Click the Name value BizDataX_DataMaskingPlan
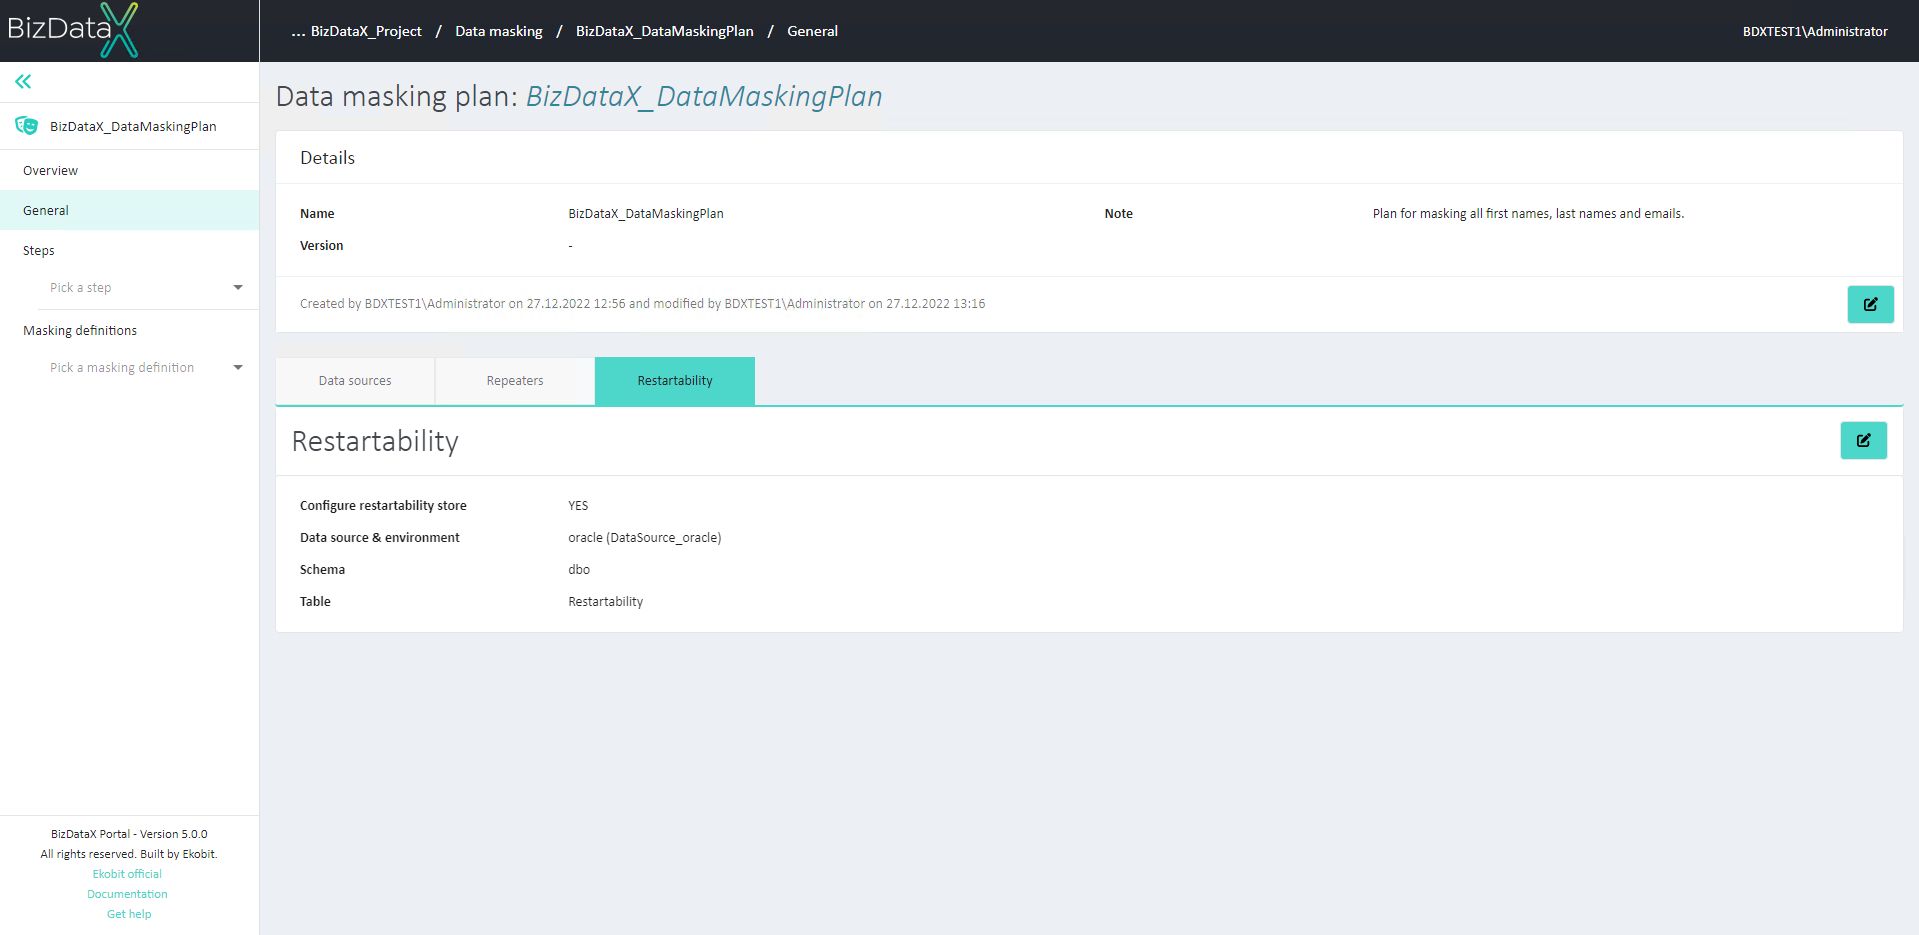Viewport: 1919px width, 935px height. 646,214
